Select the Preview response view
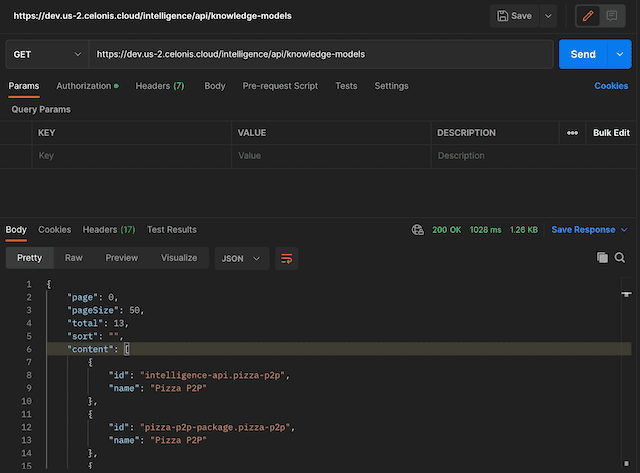This screenshot has width=640, height=473. tap(122, 258)
